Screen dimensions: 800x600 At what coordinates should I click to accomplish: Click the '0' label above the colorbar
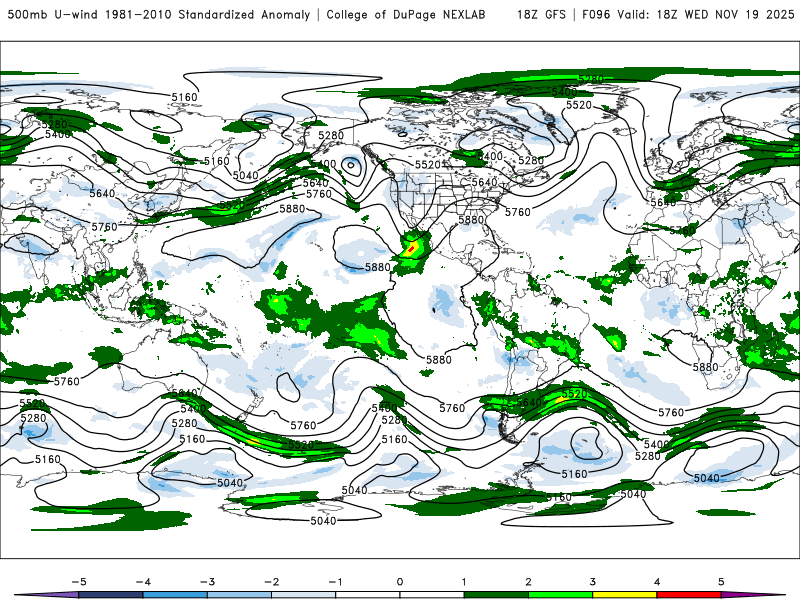tap(399, 582)
